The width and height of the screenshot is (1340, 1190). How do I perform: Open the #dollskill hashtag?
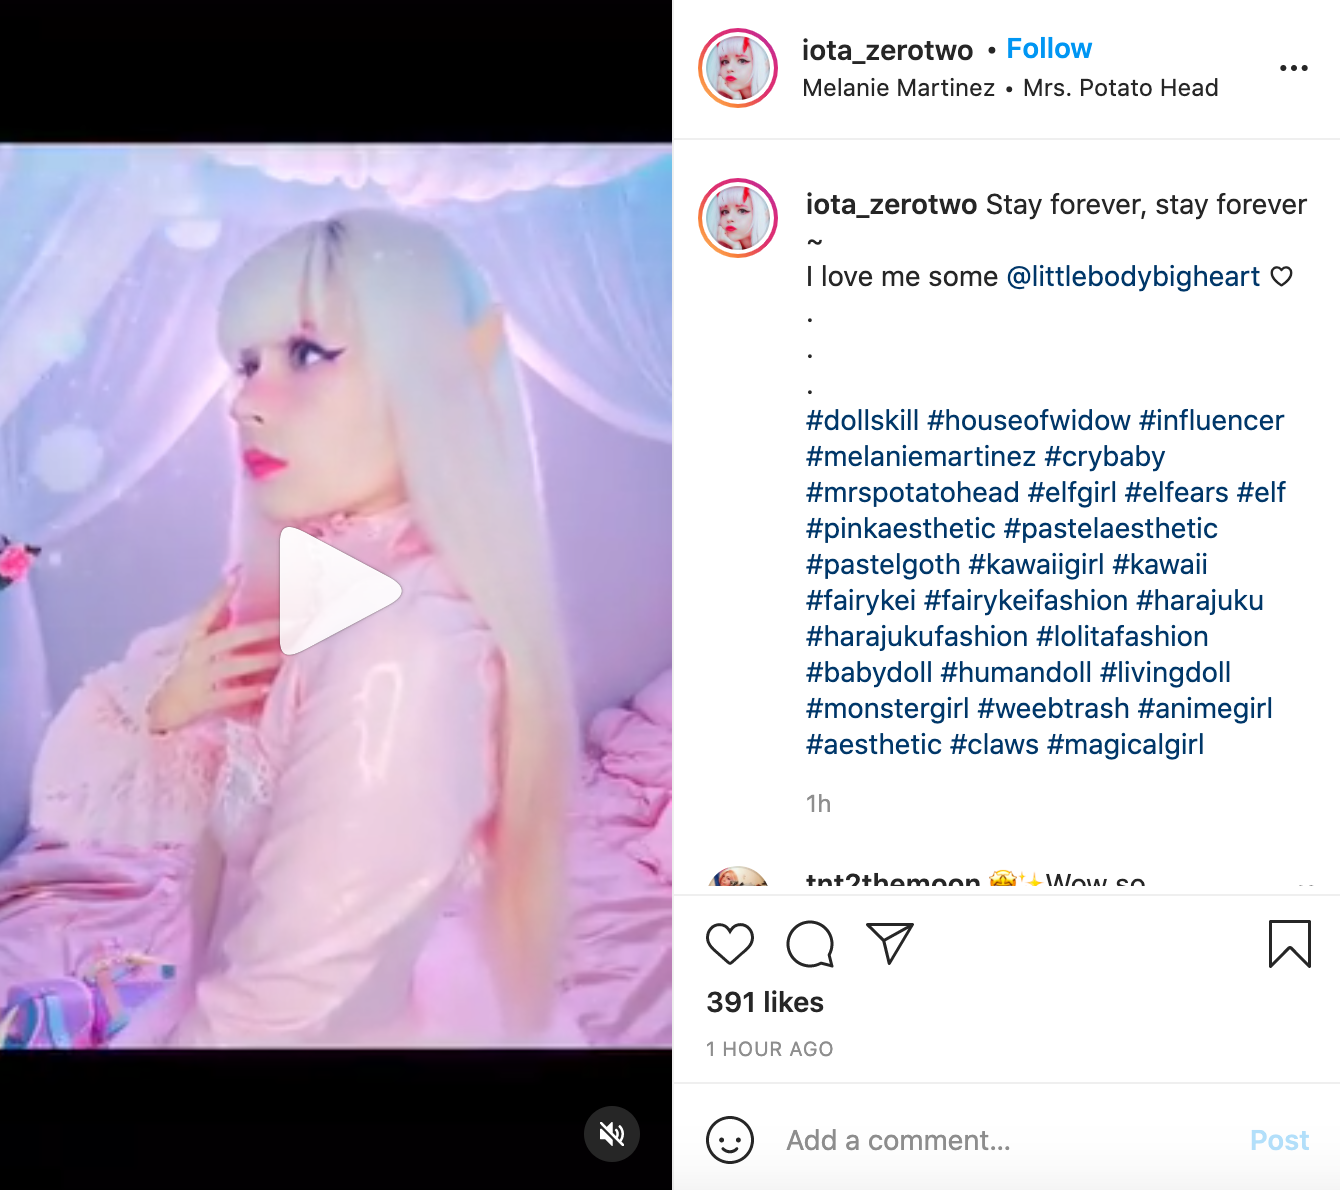click(x=862, y=421)
